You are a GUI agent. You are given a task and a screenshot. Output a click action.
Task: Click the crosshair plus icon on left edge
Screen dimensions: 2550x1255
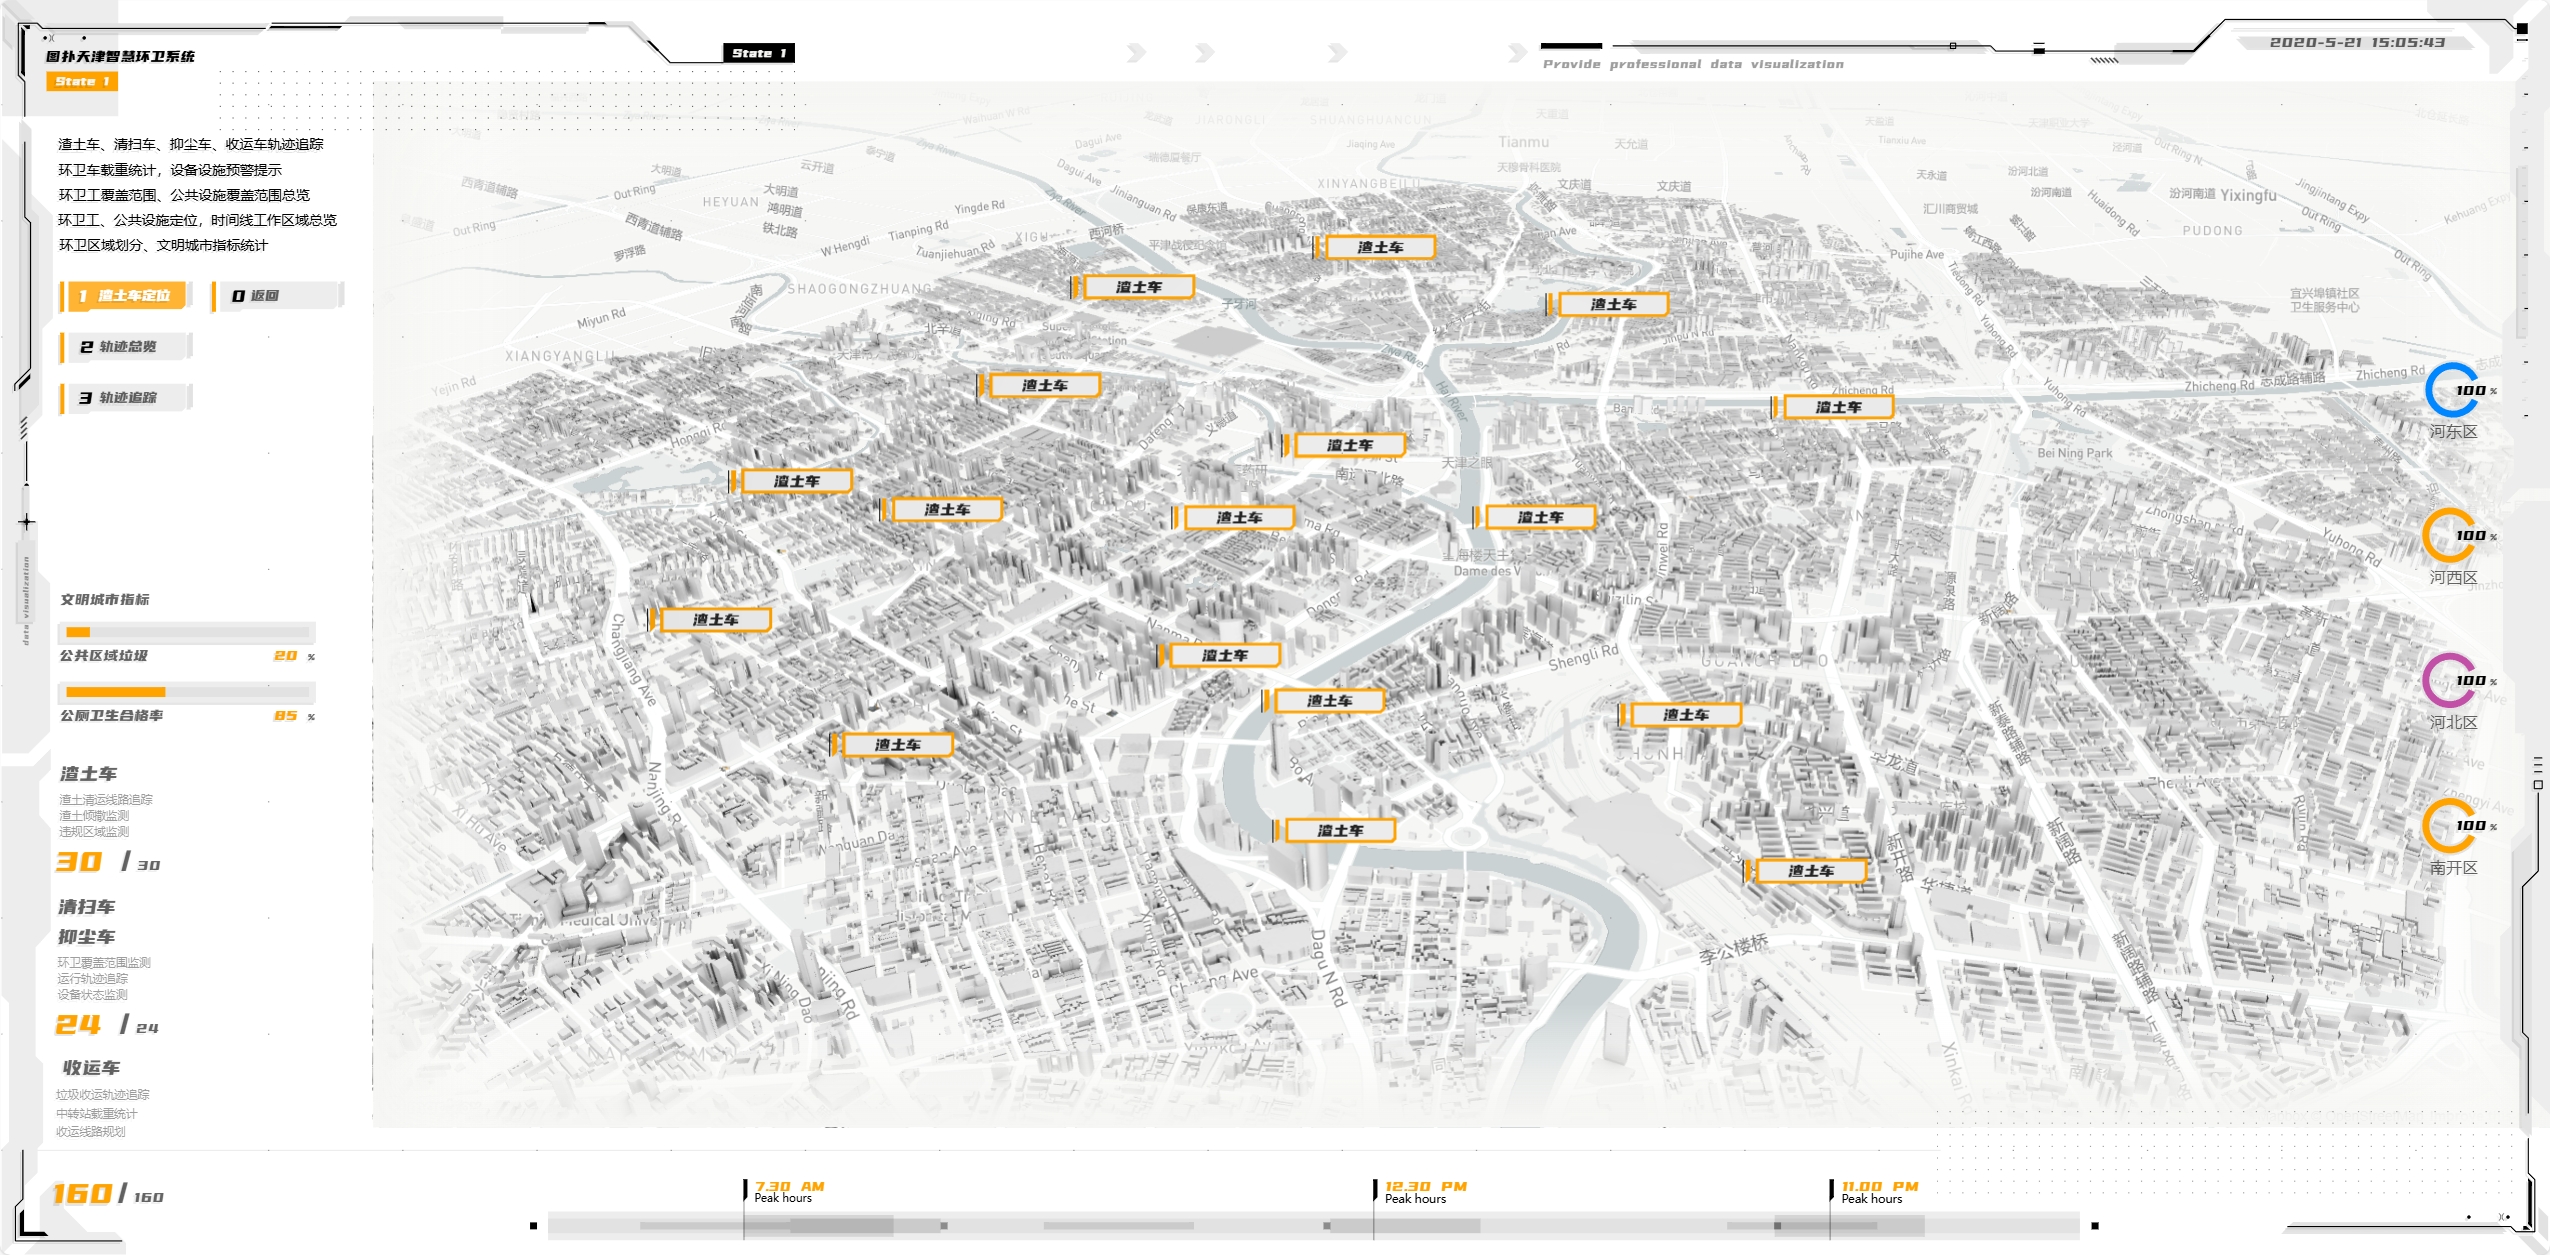27,522
